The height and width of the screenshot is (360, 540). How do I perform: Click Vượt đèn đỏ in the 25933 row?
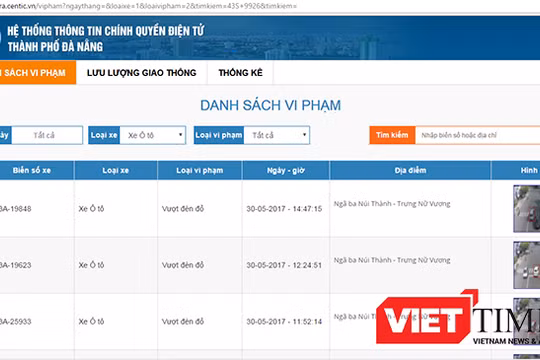[183, 322]
